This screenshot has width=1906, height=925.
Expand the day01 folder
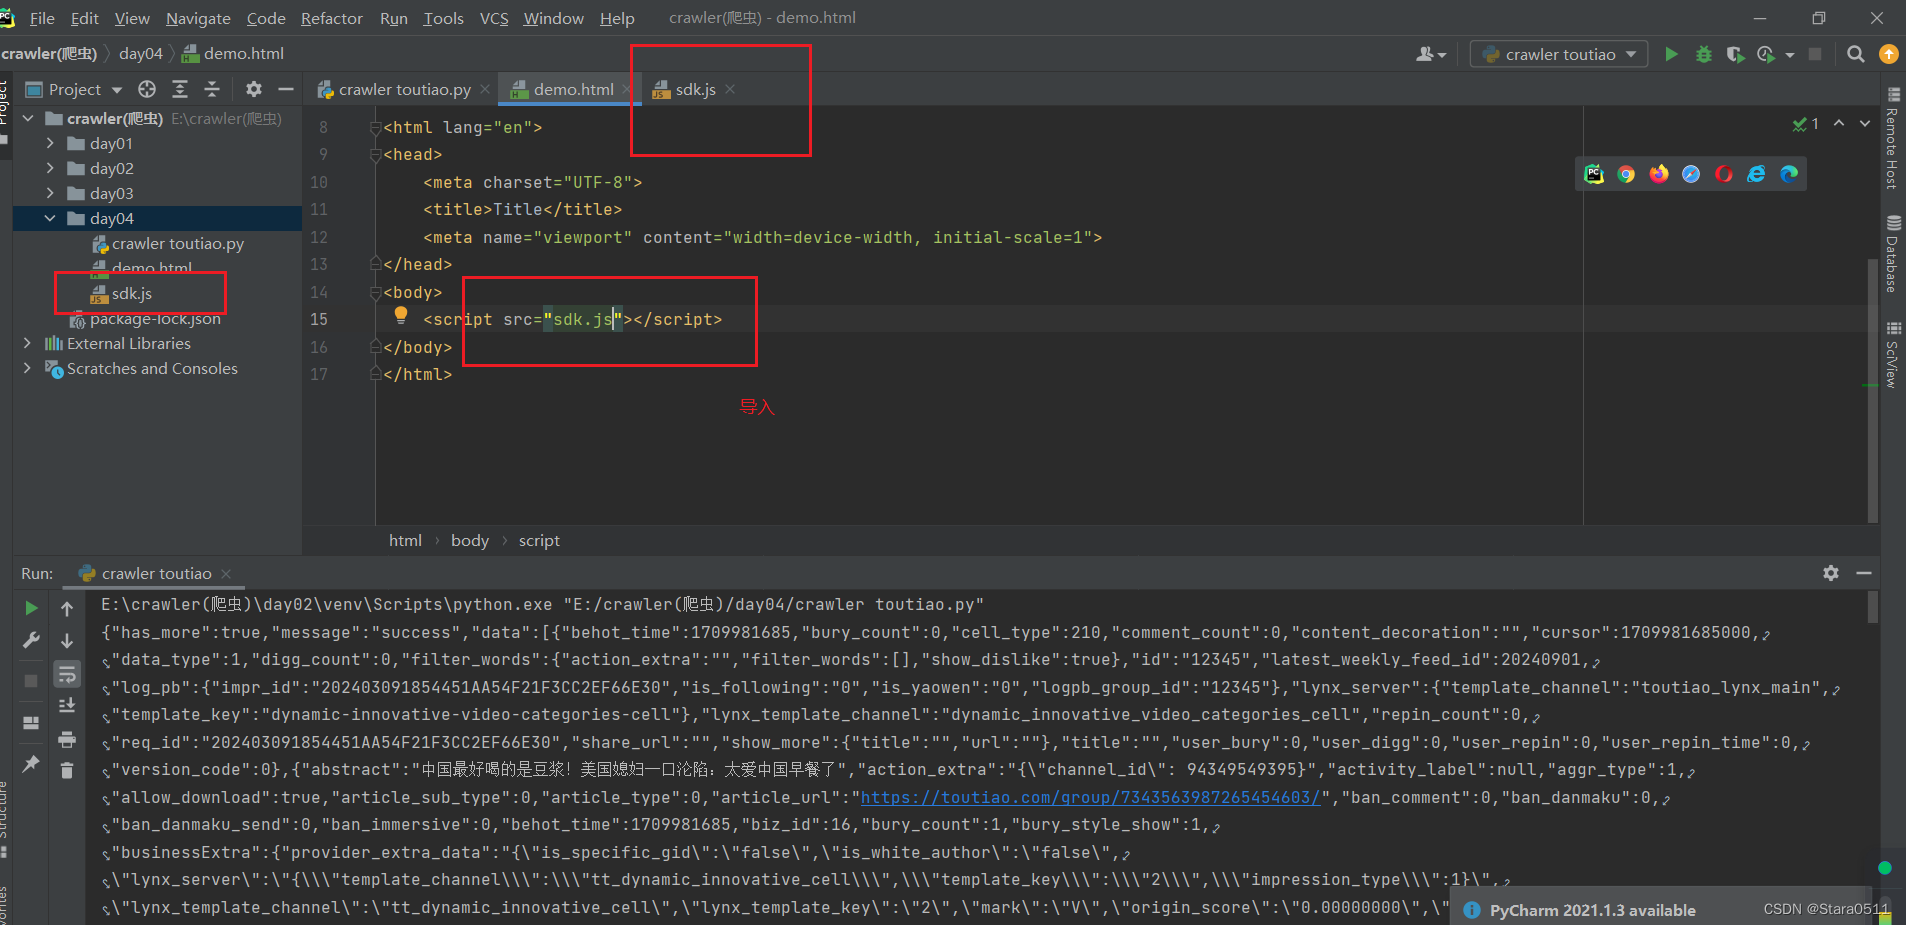click(50, 143)
